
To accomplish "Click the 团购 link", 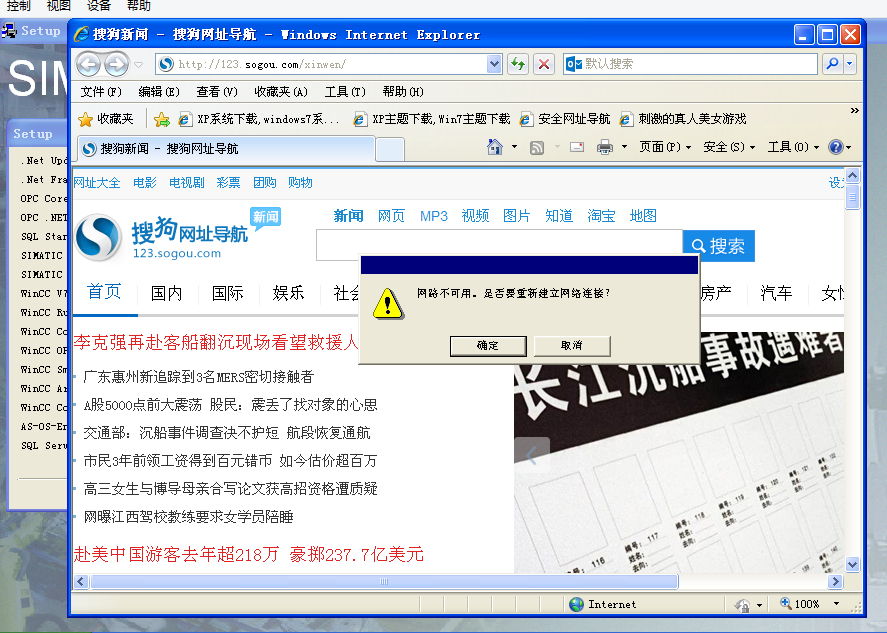I will (x=265, y=183).
